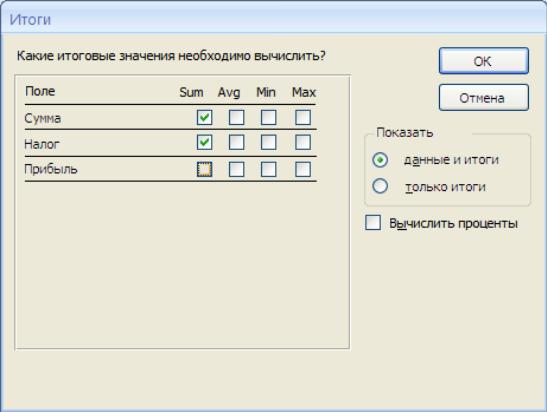Check Min checkbox for Прибыль field

(269, 170)
